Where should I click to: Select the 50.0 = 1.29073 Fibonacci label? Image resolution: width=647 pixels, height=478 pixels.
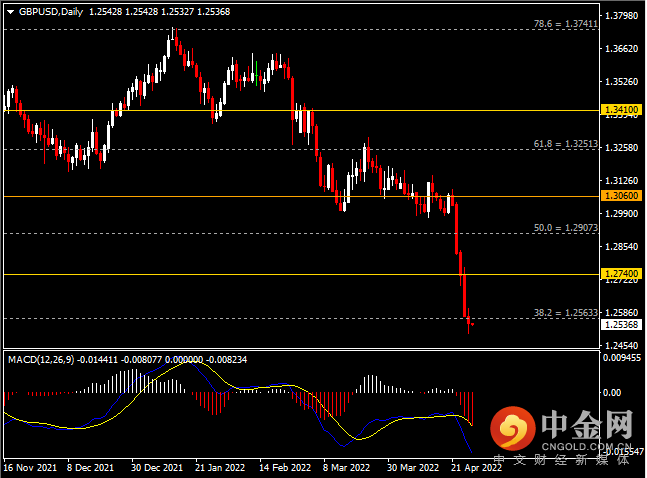tap(565, 227)
